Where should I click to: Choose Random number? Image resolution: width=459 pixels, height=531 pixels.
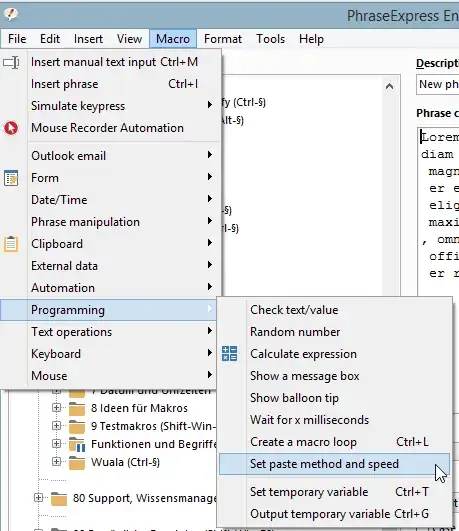[x=334, y=332]
